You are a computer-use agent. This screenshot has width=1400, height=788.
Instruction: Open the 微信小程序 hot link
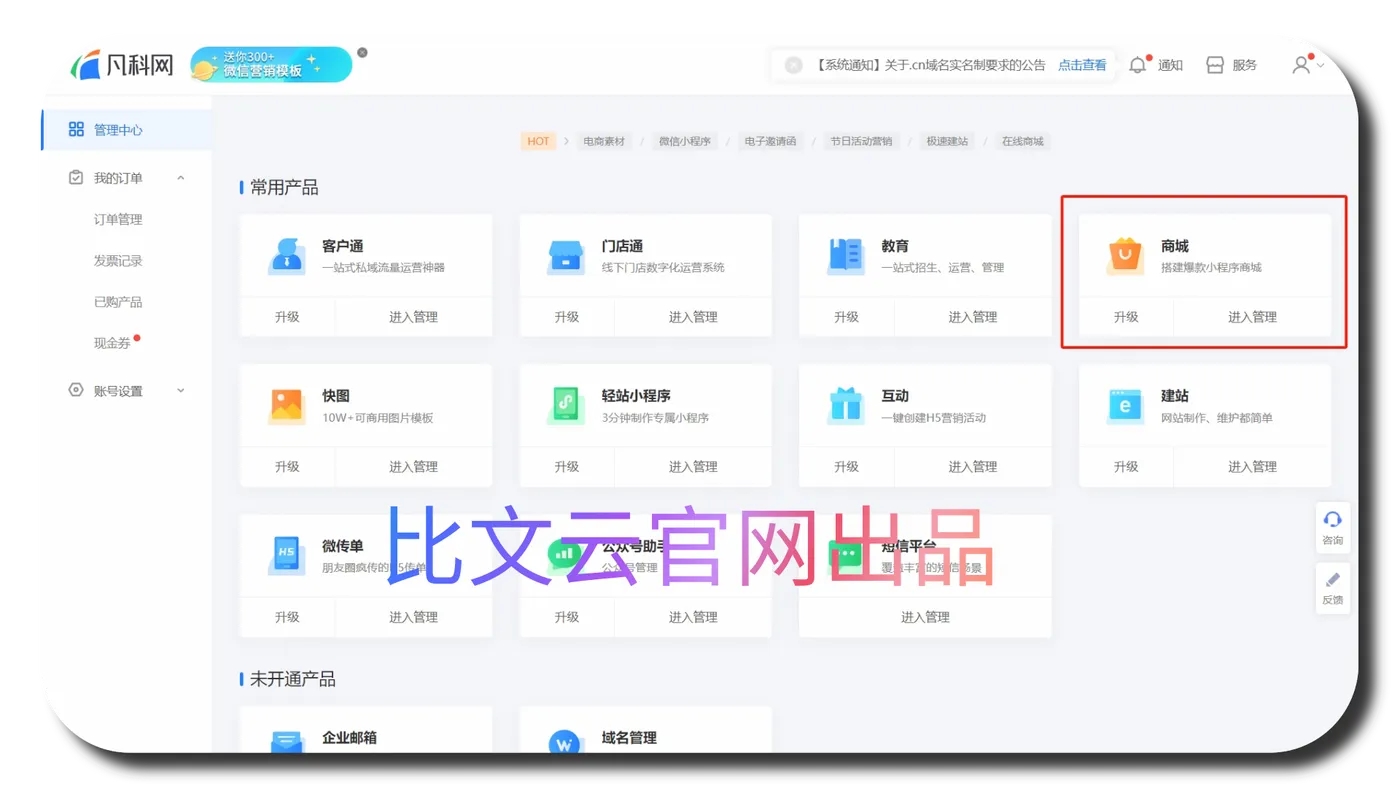point(684,141)
